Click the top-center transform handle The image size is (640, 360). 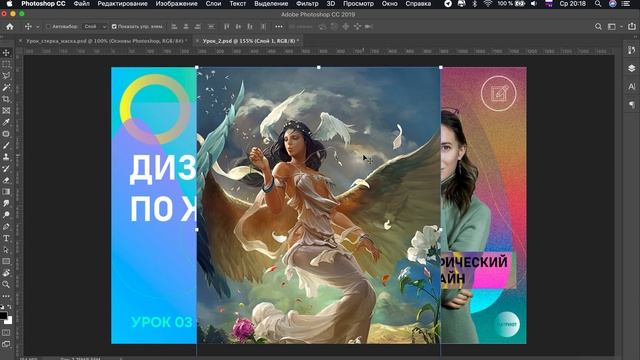pyautogui.click(x=319, y=67)
